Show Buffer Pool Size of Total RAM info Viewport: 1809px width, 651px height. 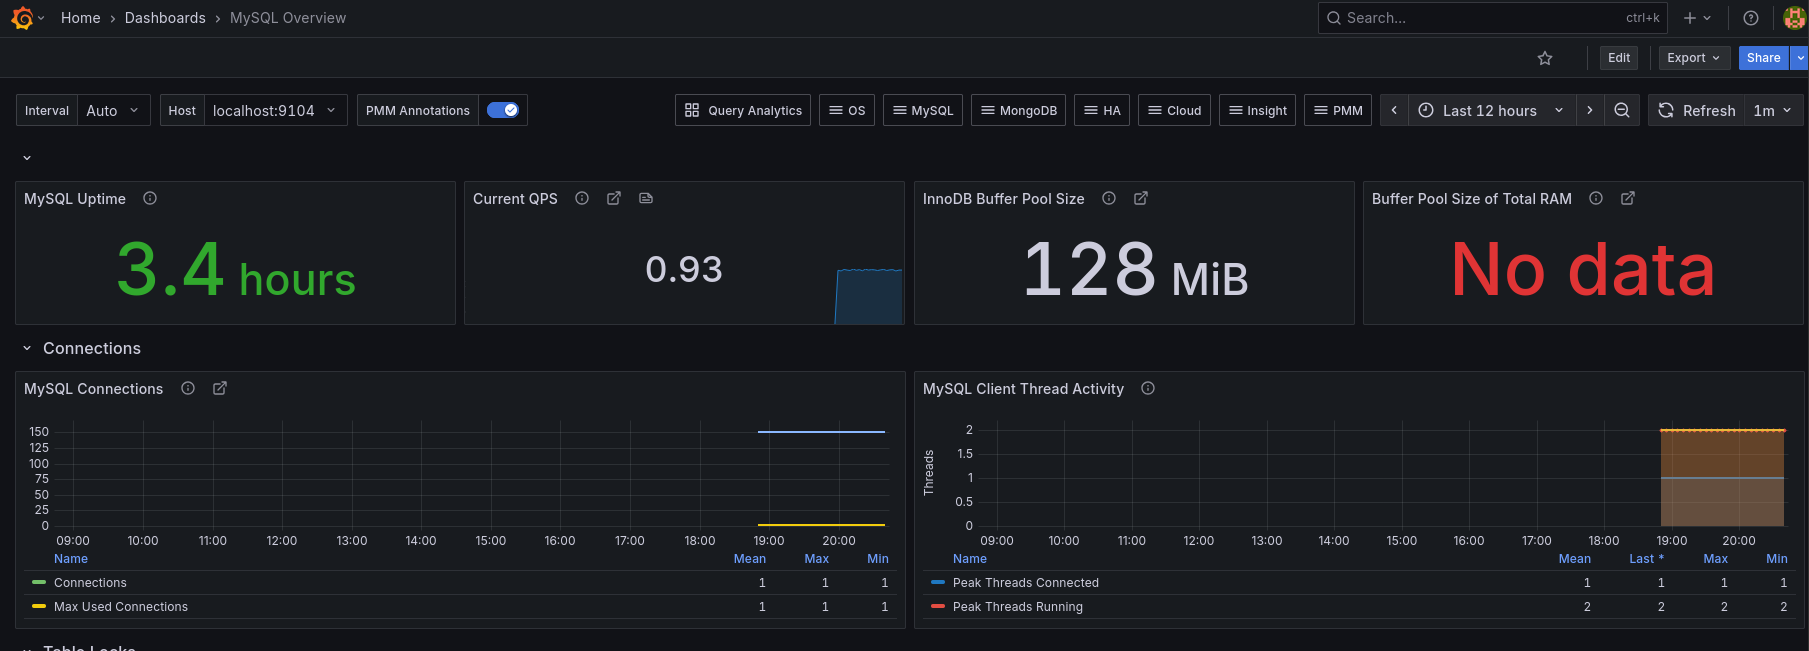point(1596,198)
